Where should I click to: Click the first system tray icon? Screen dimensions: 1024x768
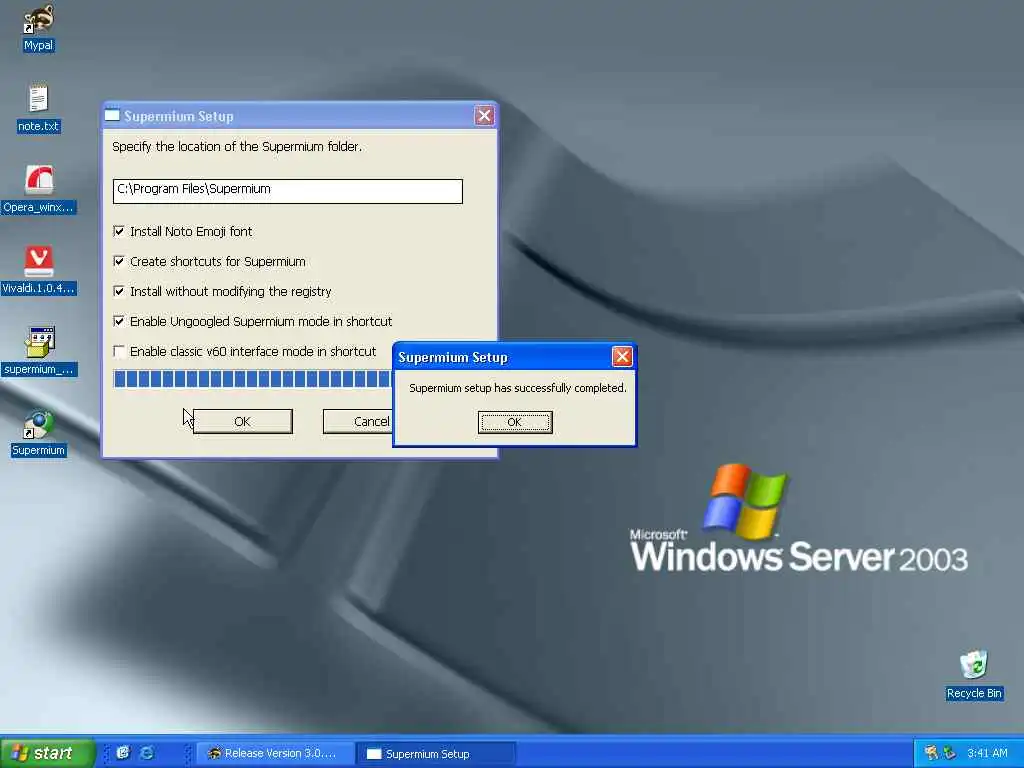coord(931,753)
